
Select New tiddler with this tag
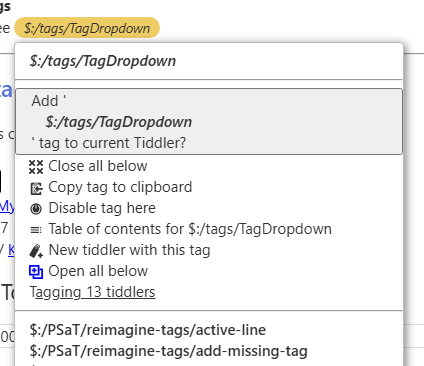(x=129, y=250)
